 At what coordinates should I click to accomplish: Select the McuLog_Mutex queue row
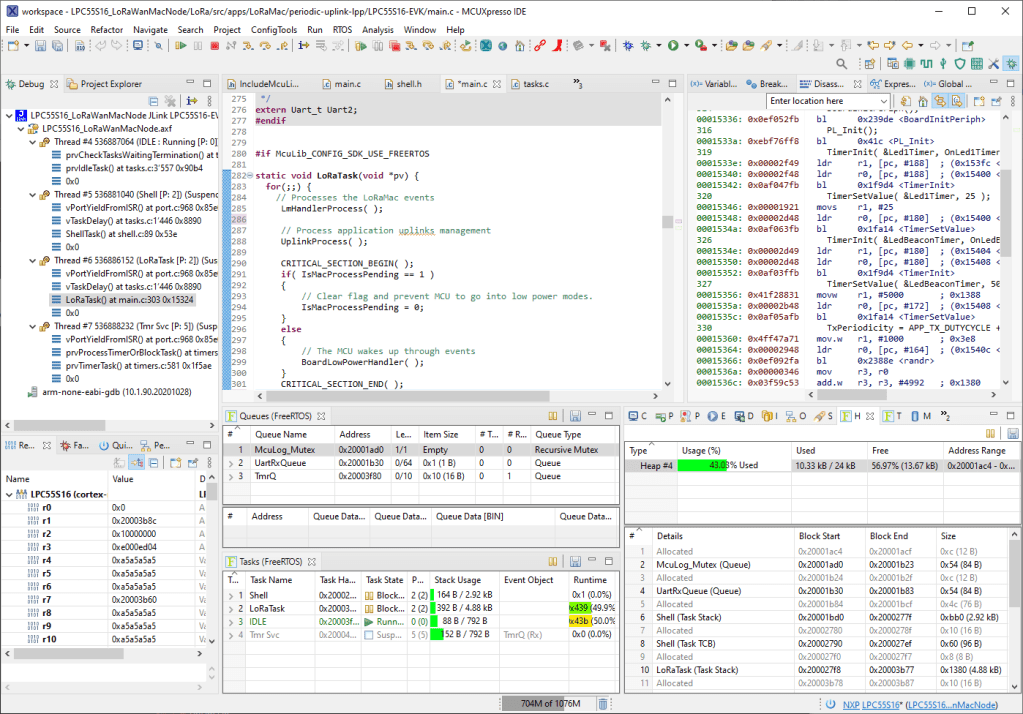[283, 450]
